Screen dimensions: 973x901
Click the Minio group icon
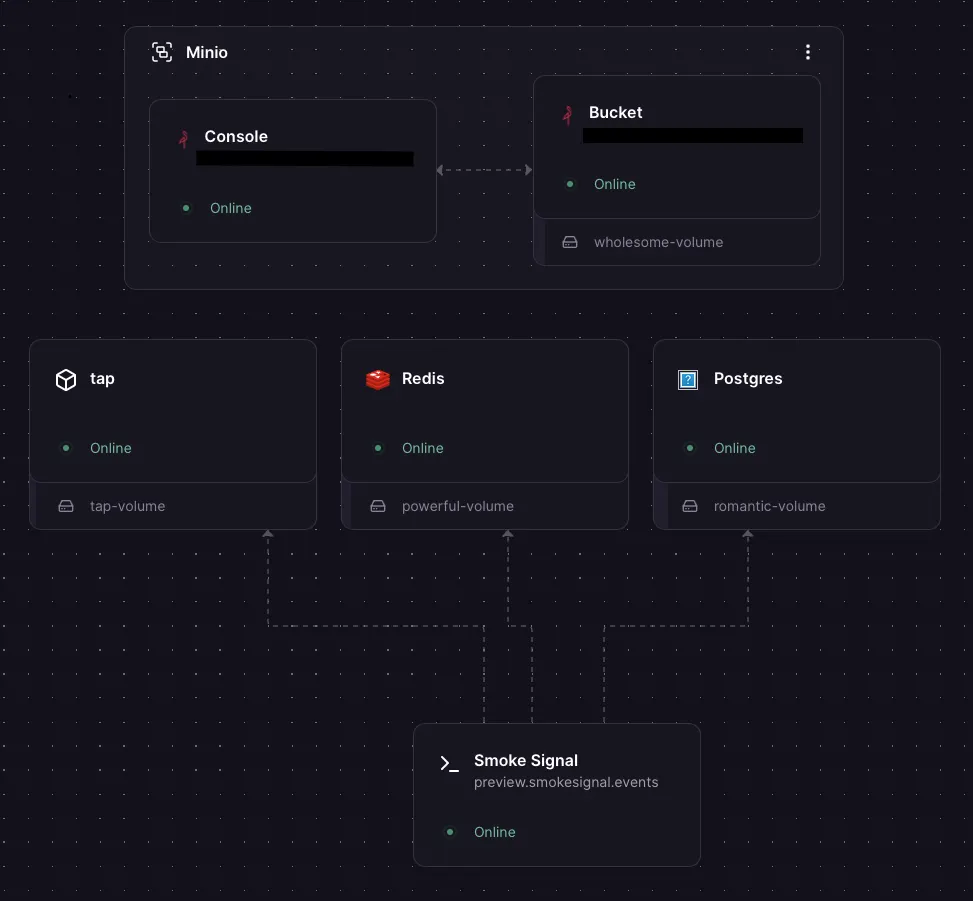pyautogui.click(x=161, y=52)
